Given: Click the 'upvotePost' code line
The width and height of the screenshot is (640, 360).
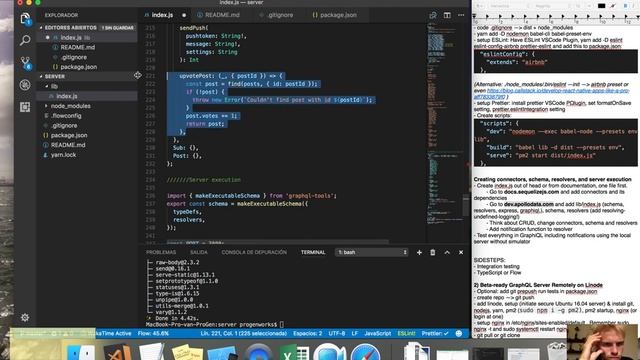Looking at the screenshot, I should point(231,76).
